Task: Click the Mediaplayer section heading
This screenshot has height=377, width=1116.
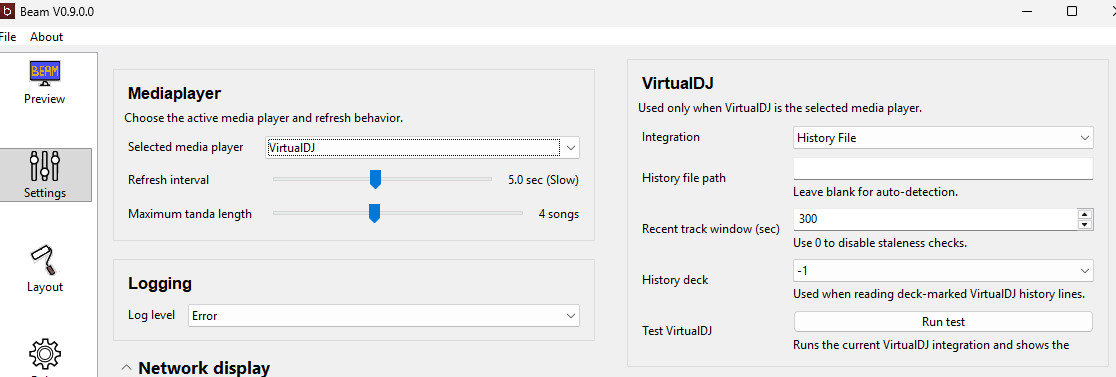Action: [x=174, y=93]
